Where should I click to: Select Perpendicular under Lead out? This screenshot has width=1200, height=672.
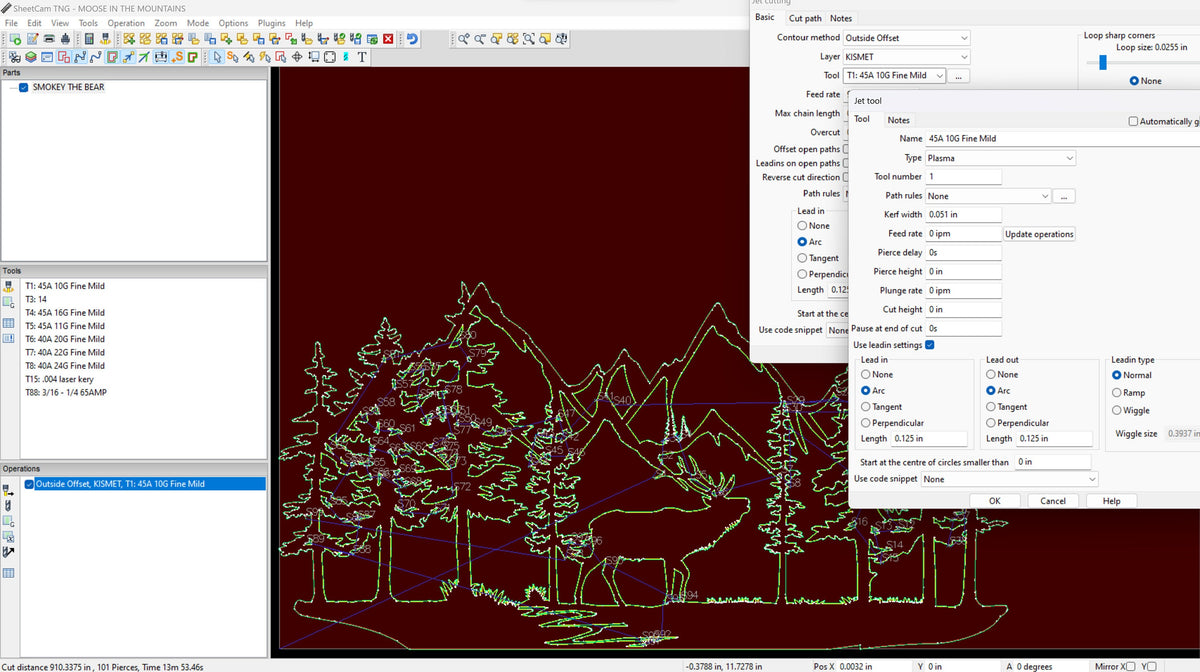point(990,423)
